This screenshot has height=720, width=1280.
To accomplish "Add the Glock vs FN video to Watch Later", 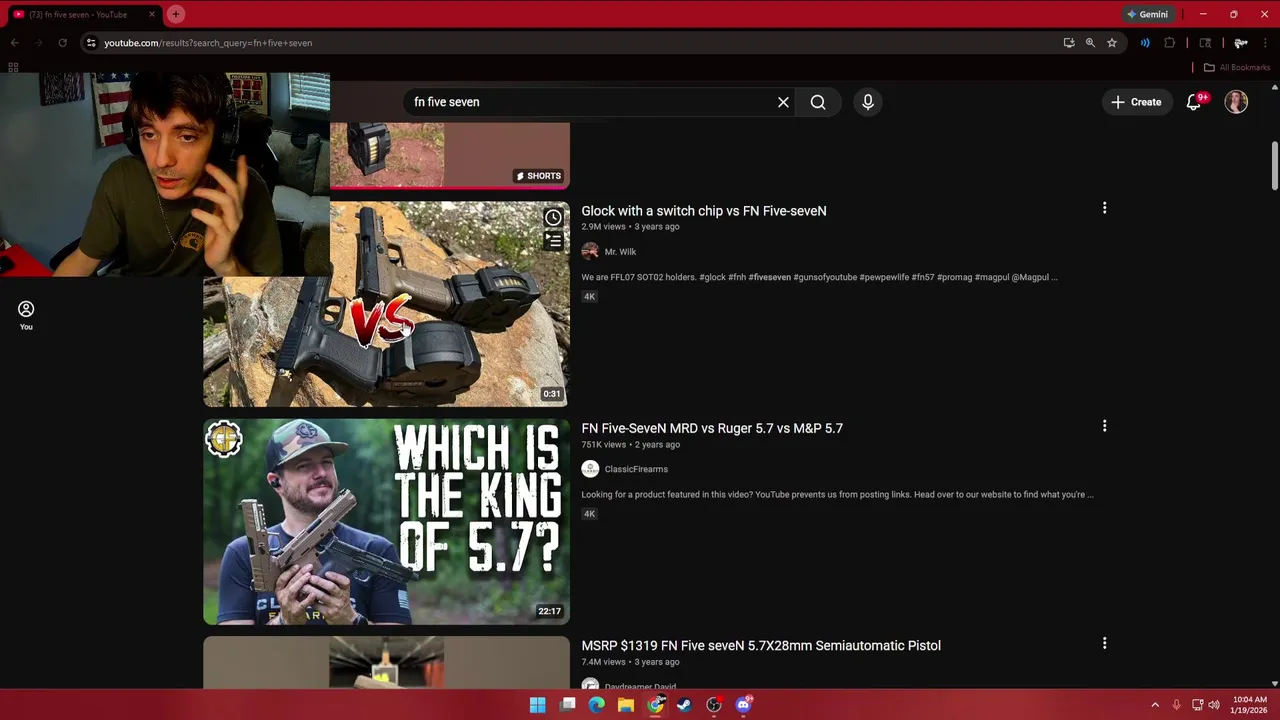I will click(x=553, y=217).
